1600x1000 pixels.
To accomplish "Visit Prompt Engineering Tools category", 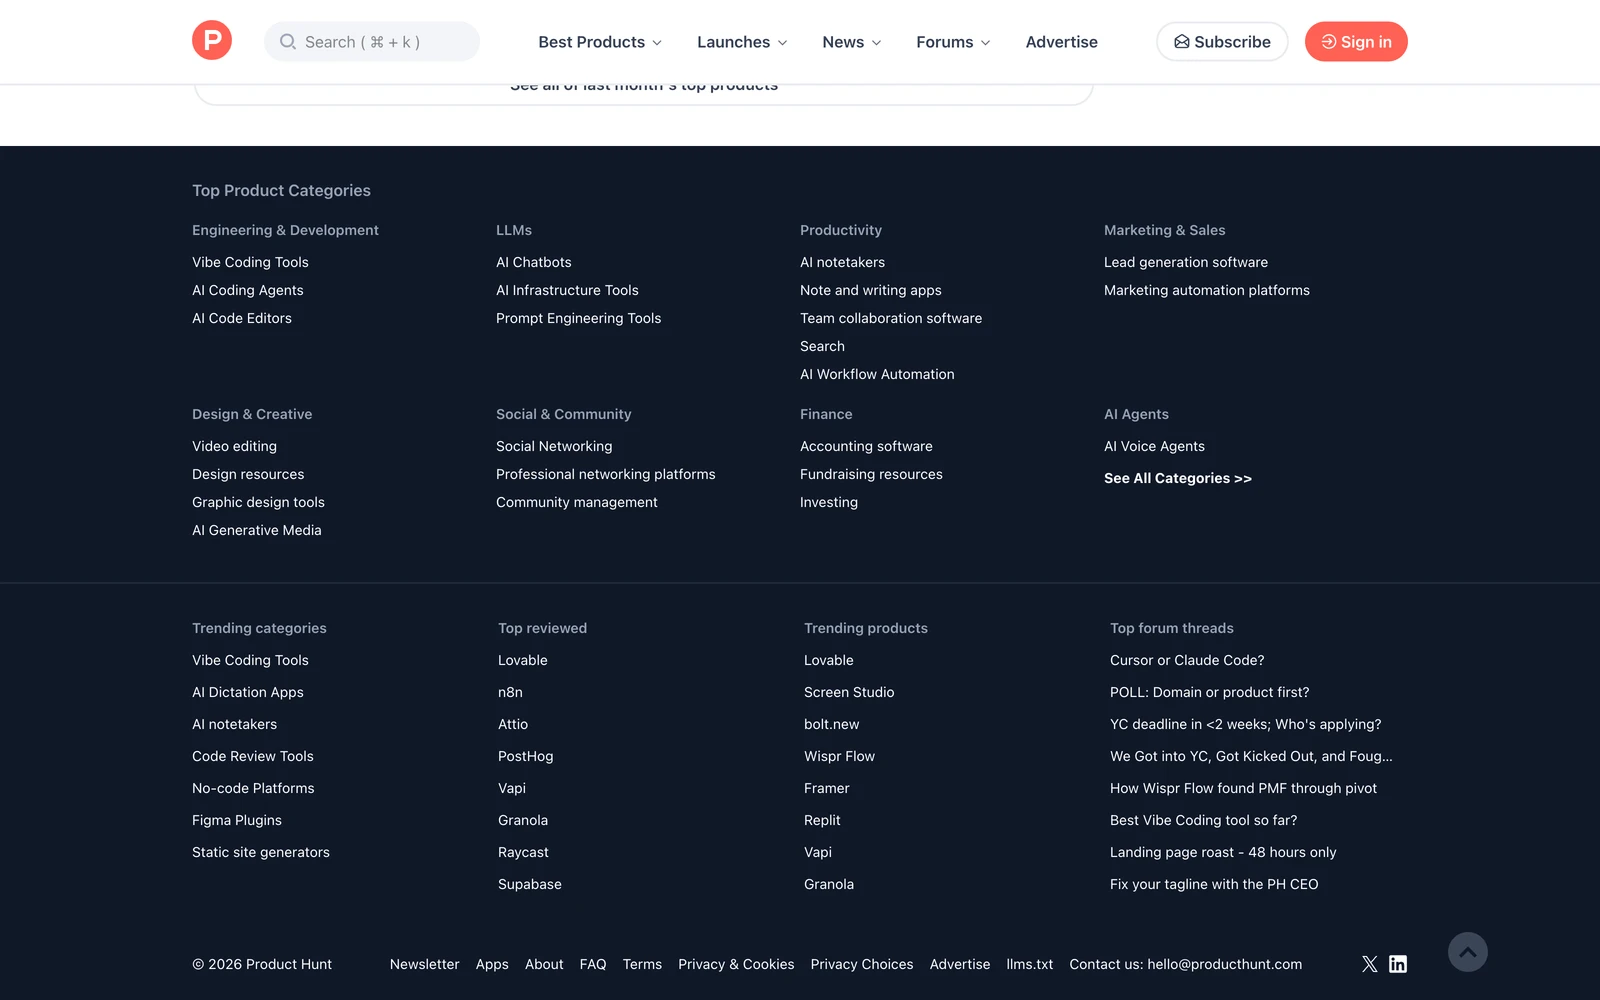I will coord(579,318).
